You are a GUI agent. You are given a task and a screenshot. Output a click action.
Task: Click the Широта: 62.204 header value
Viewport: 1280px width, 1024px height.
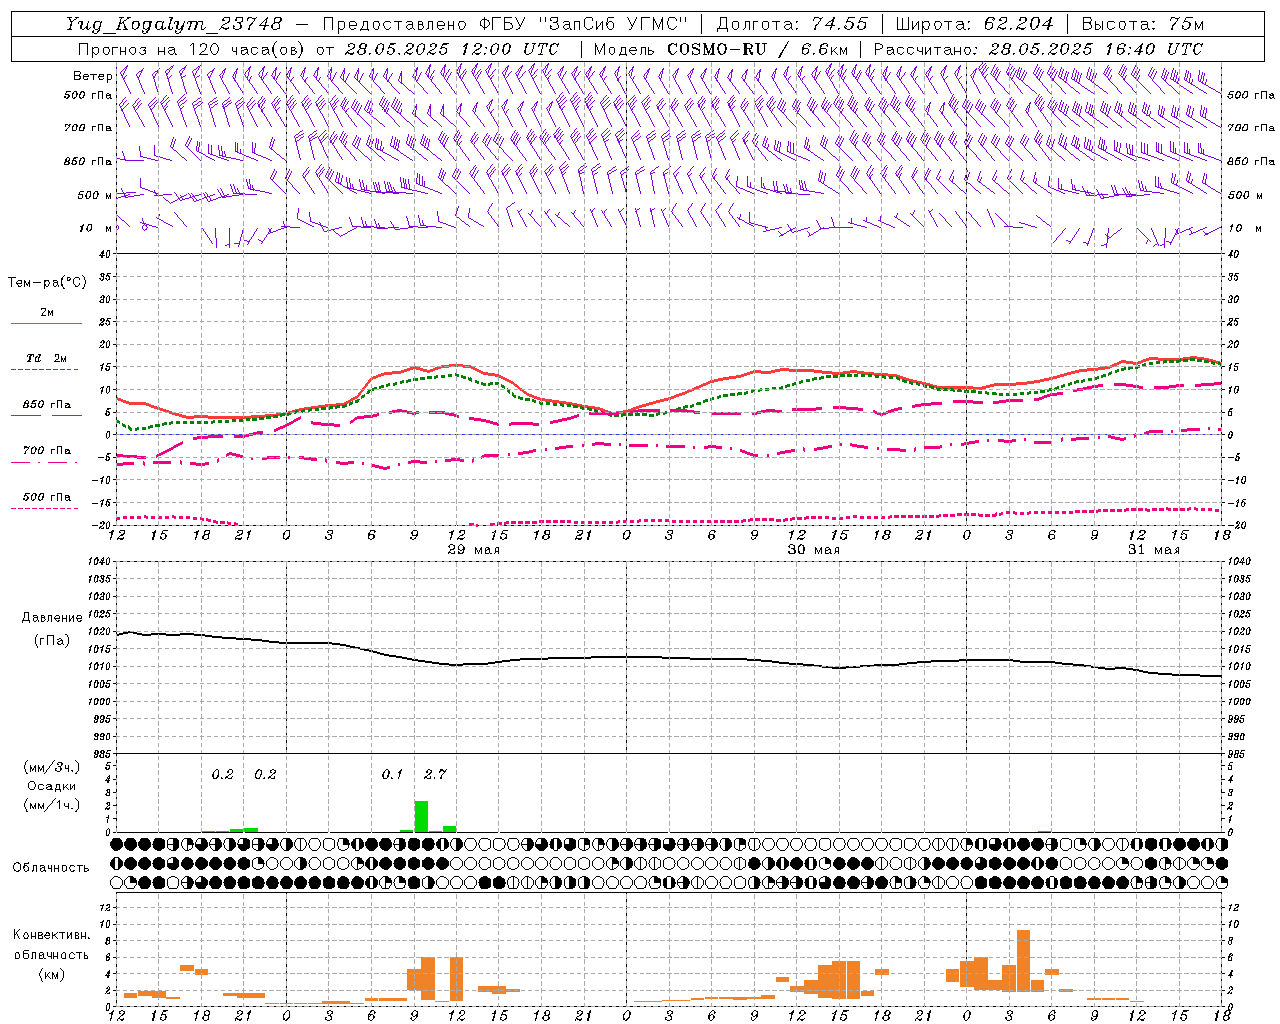pyautogui.click(x=975, y=24)
